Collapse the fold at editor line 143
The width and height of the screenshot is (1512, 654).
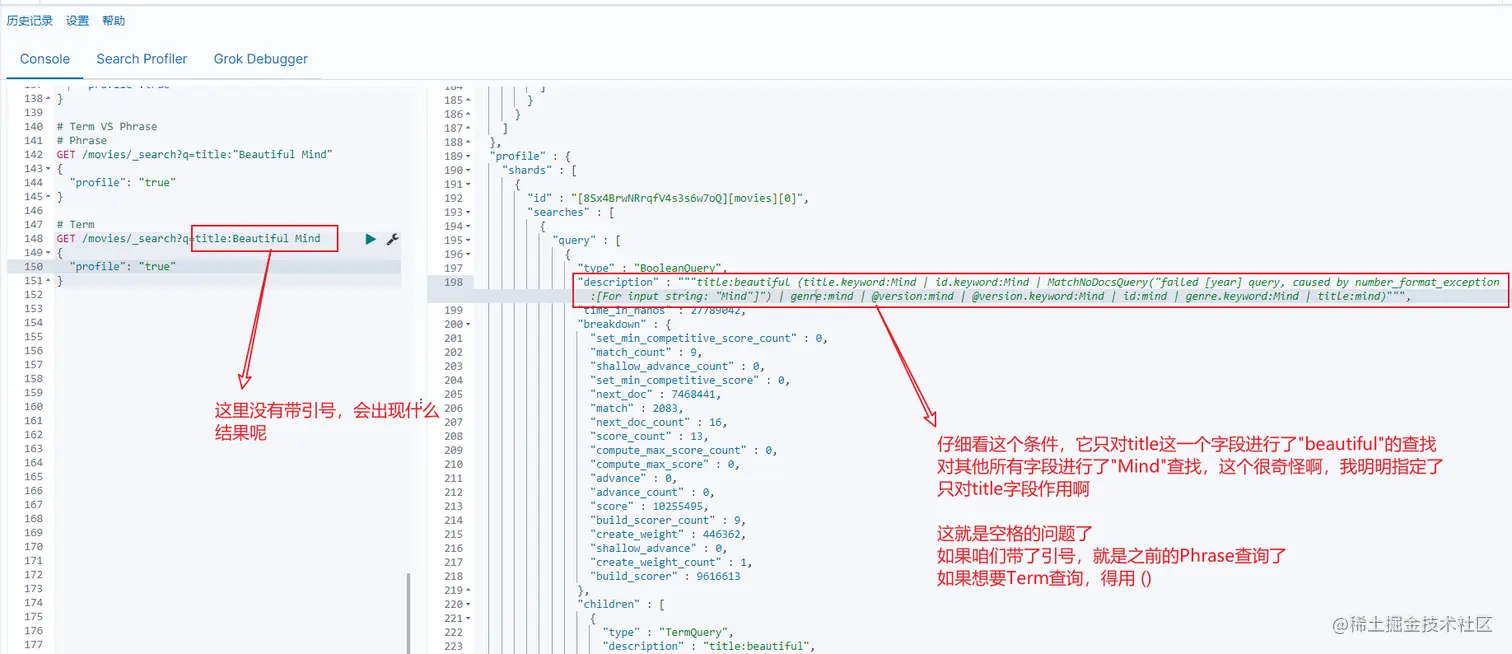pos(48,169)
